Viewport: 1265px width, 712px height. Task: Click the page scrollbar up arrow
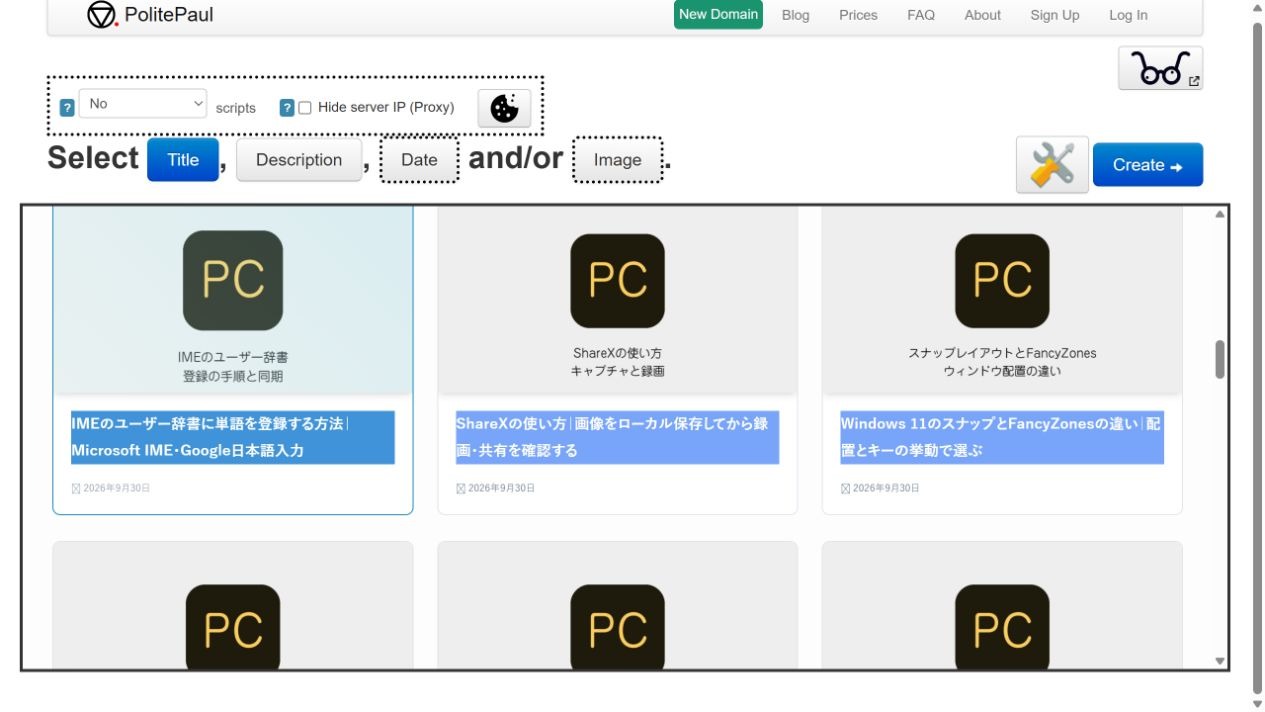[1258, 8]
